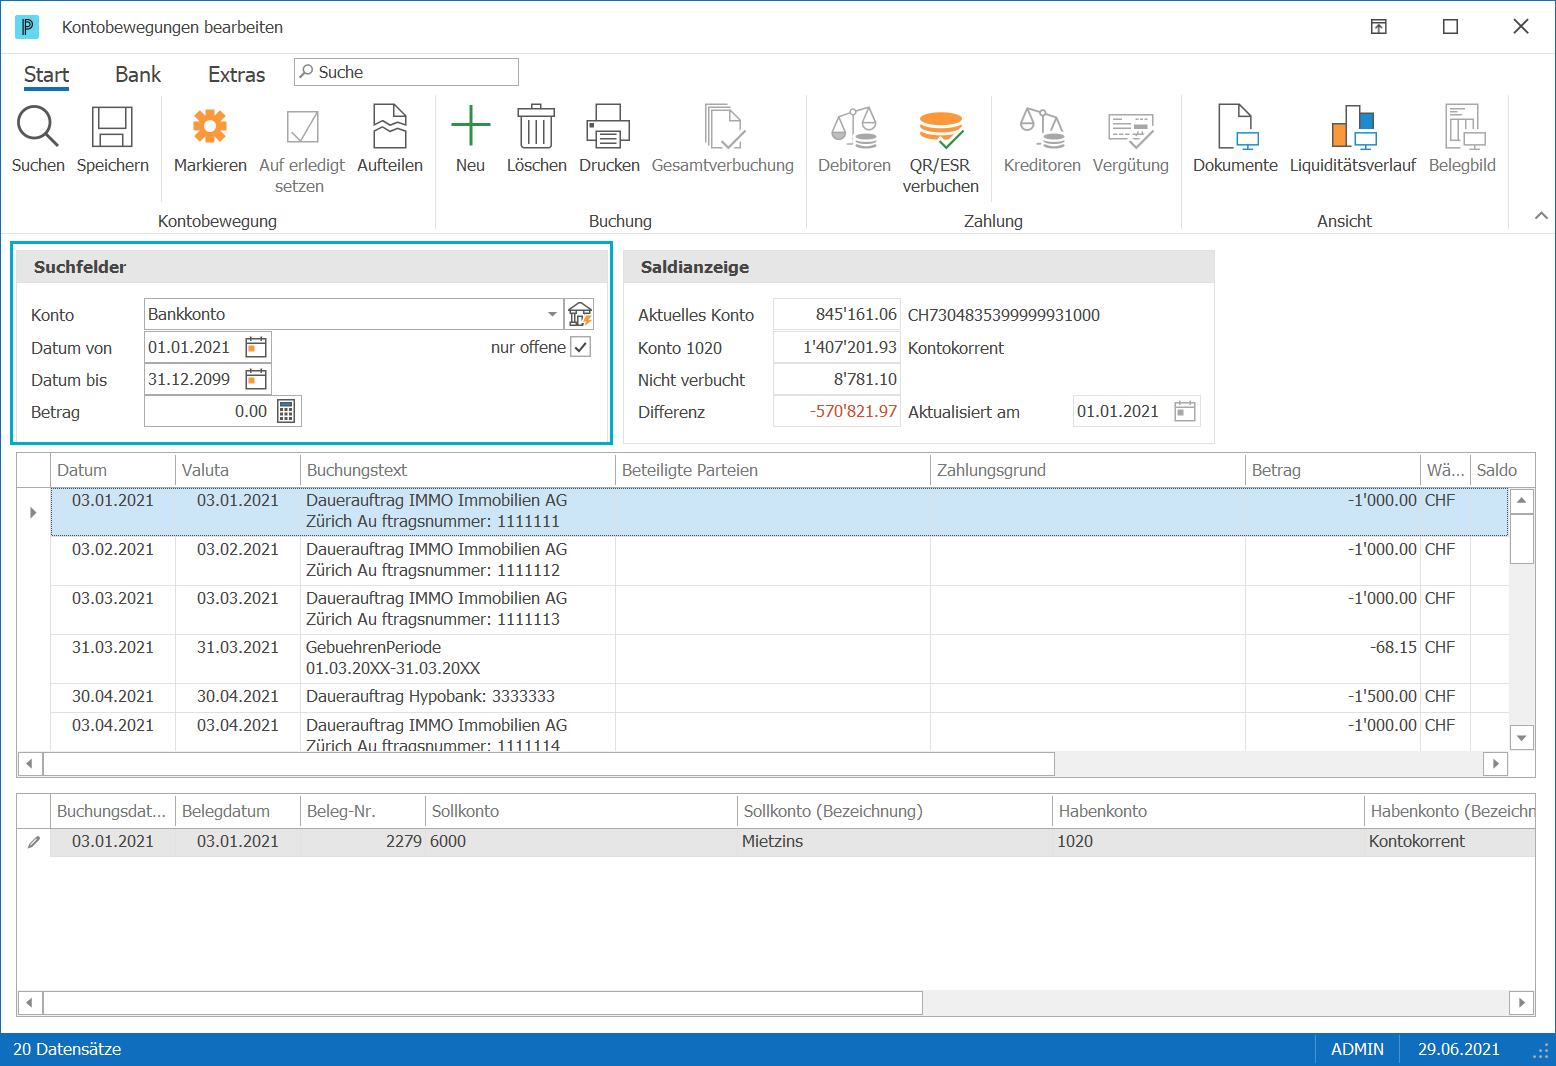Screen dimensions: 1556x1066
Task: Click the Markieren icon in the ribbon
Action: coord(210,127)
